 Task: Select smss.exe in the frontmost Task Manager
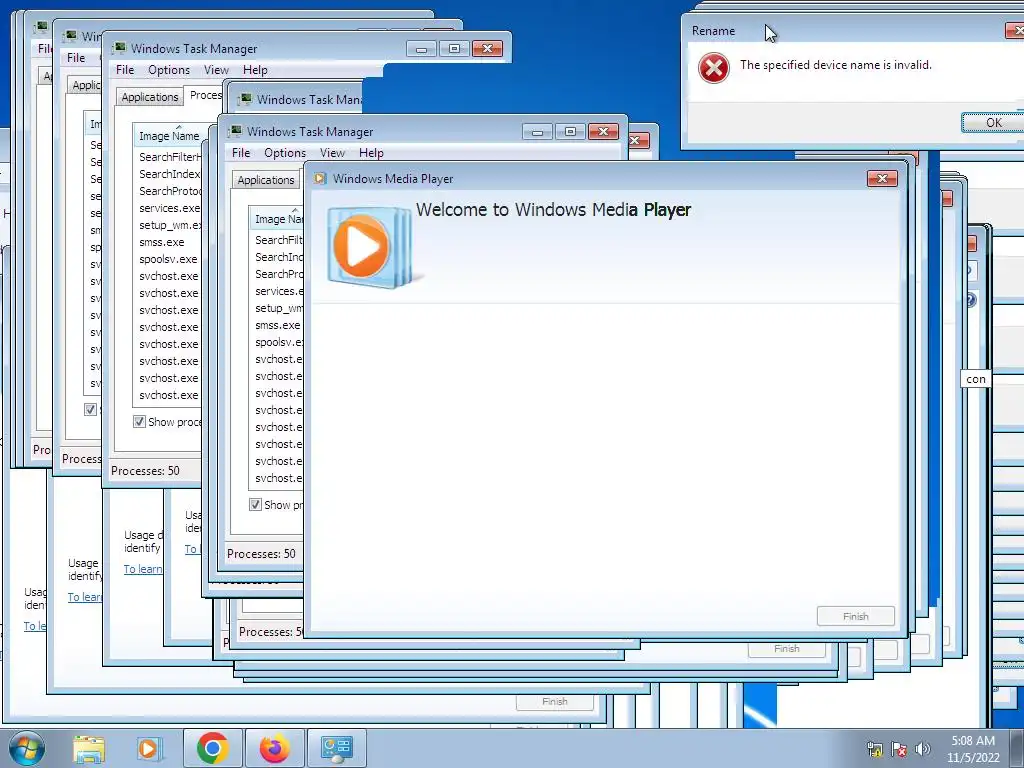[x=278, y=325]
